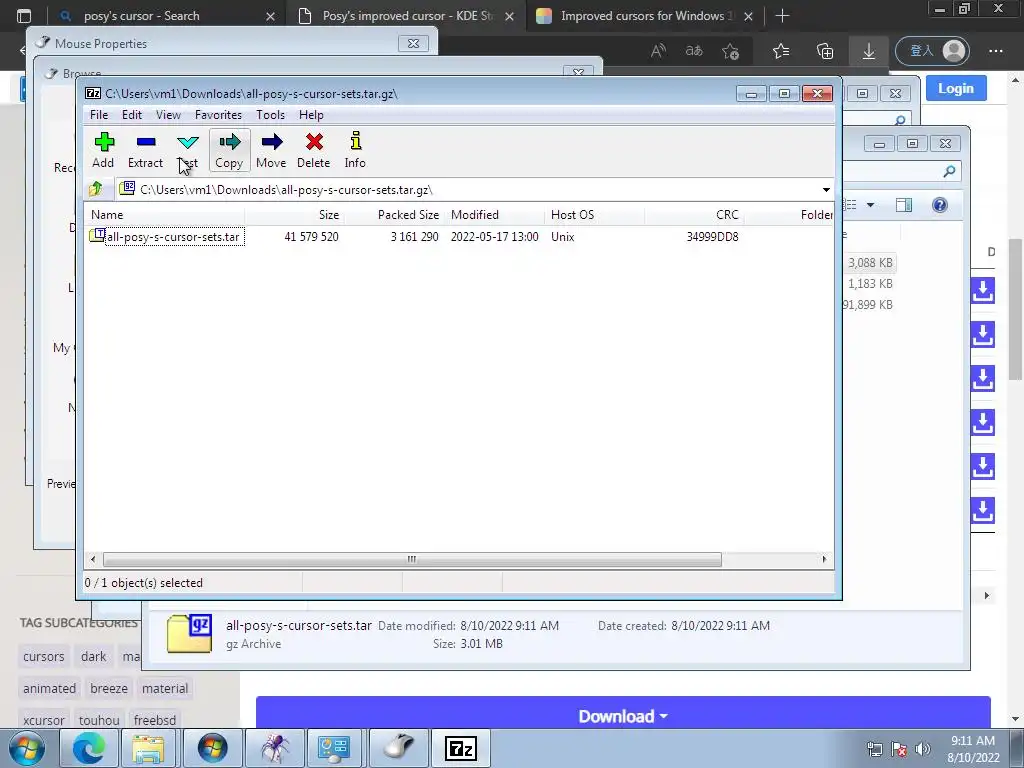Click the Move arrow toolbar icon
This screenshot has height=768, width=1024.
pos(271,150)
